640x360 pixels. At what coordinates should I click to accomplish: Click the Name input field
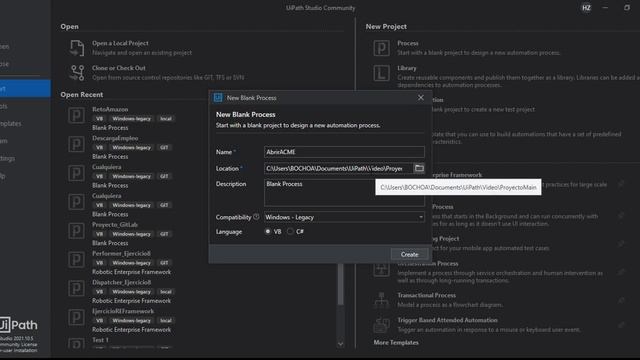[x=344, y=152]
